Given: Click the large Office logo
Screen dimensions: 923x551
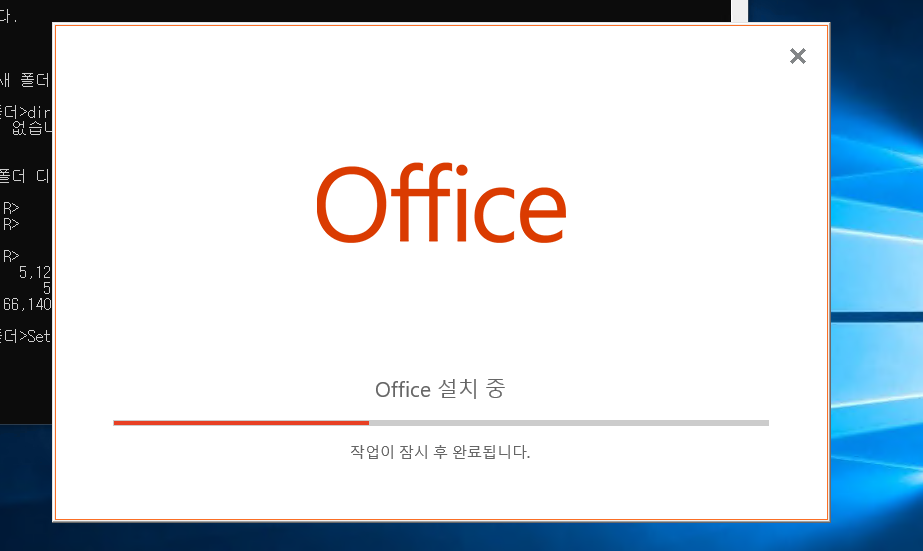Looking at the screenshot, I should coord(441,203).
